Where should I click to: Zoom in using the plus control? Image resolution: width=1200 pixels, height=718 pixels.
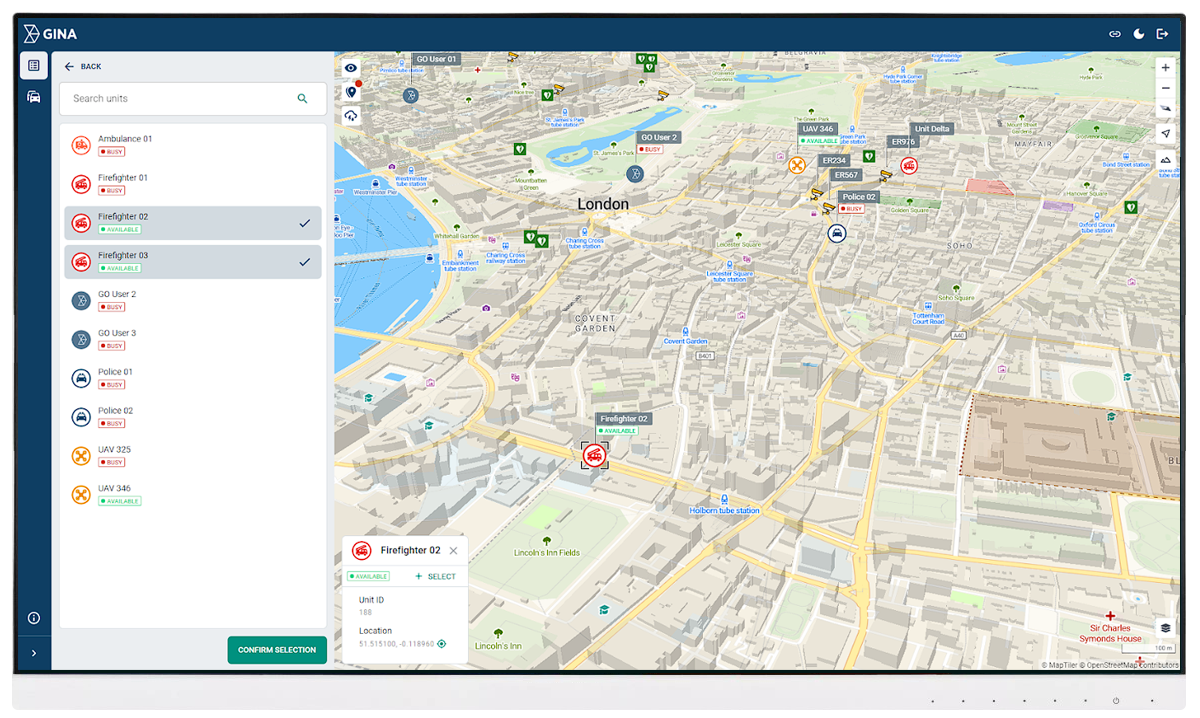coord(1165,67)
